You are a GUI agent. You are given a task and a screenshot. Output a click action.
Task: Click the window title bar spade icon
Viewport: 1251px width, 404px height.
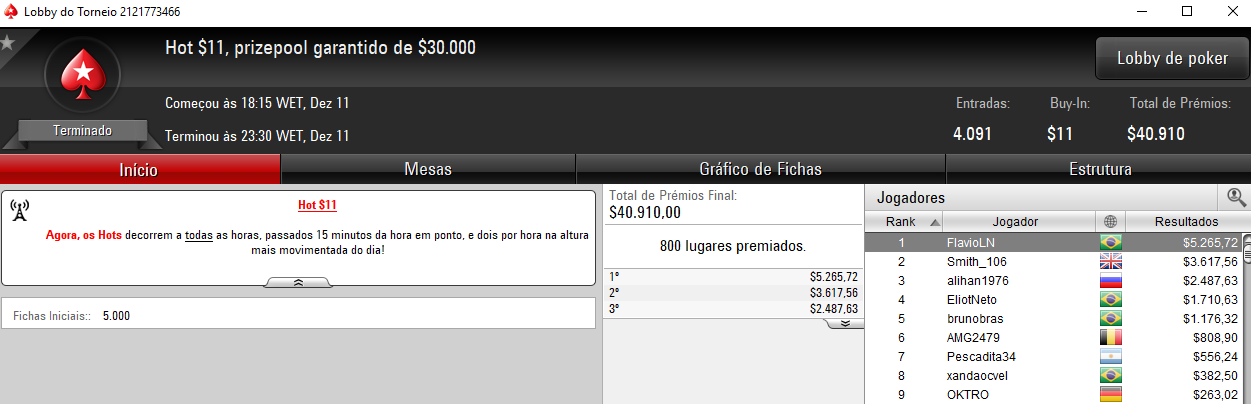11,11
